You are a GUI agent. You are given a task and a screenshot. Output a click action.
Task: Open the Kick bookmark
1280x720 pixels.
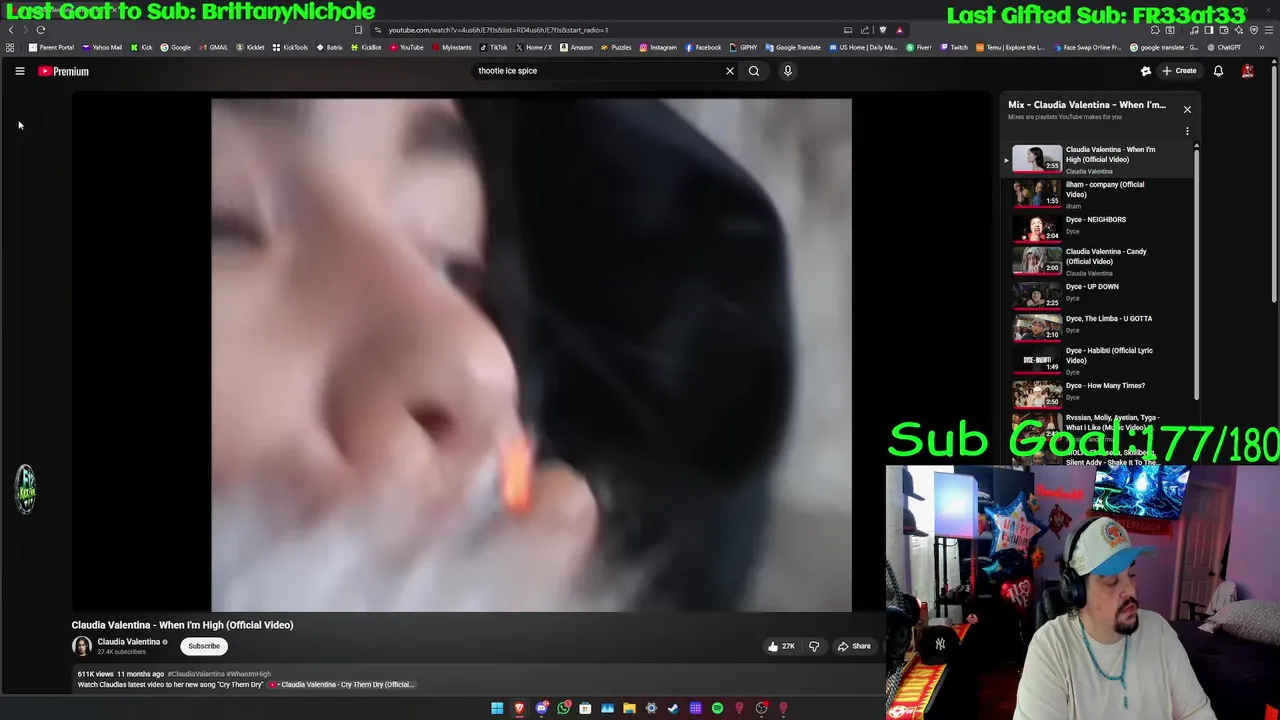click(141, 47)
